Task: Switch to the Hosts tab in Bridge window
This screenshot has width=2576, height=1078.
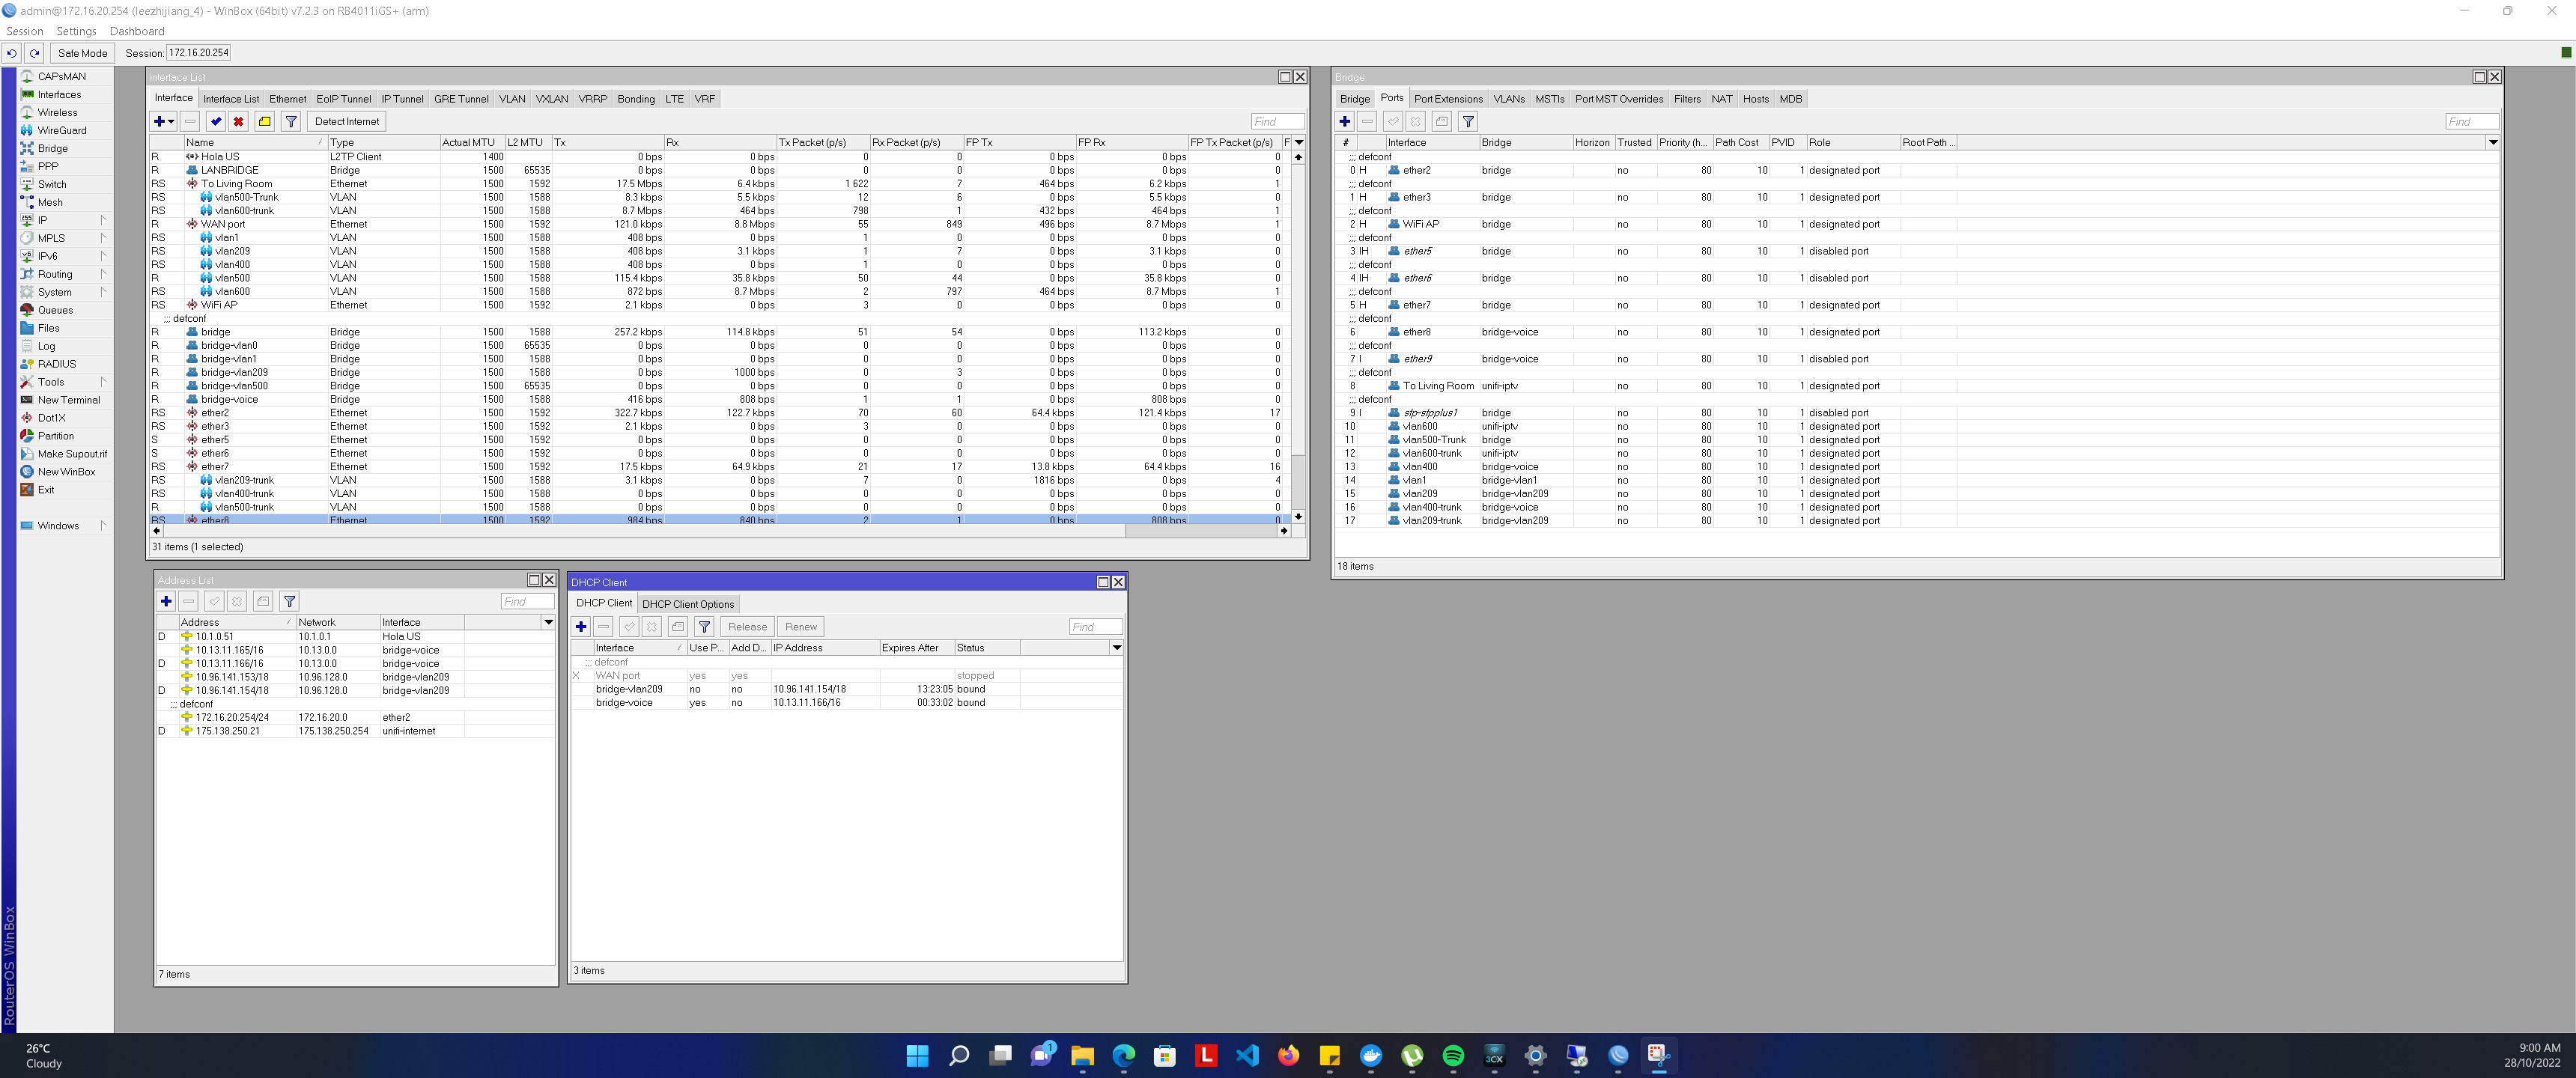Action: pos(1756,99)
